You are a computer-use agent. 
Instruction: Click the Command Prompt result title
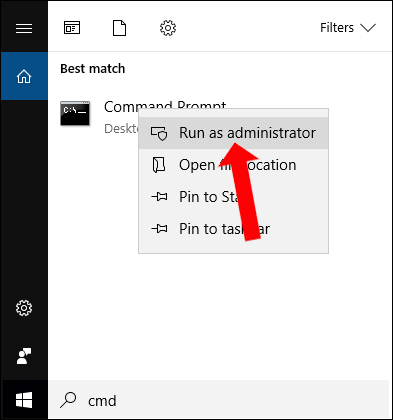pyautogui.click(x=165, y=107)
